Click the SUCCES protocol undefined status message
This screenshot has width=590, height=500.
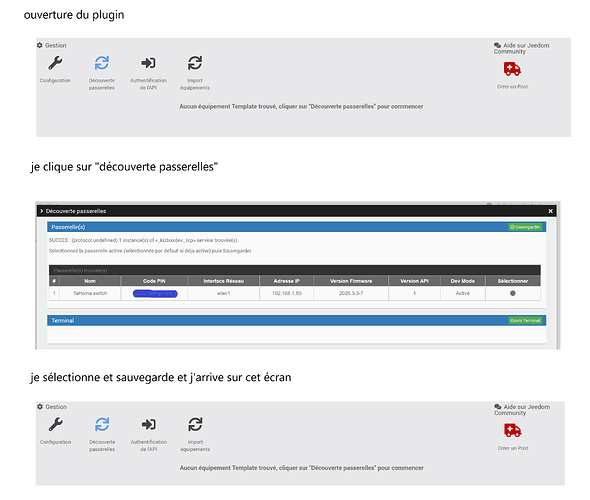(143, 240)
